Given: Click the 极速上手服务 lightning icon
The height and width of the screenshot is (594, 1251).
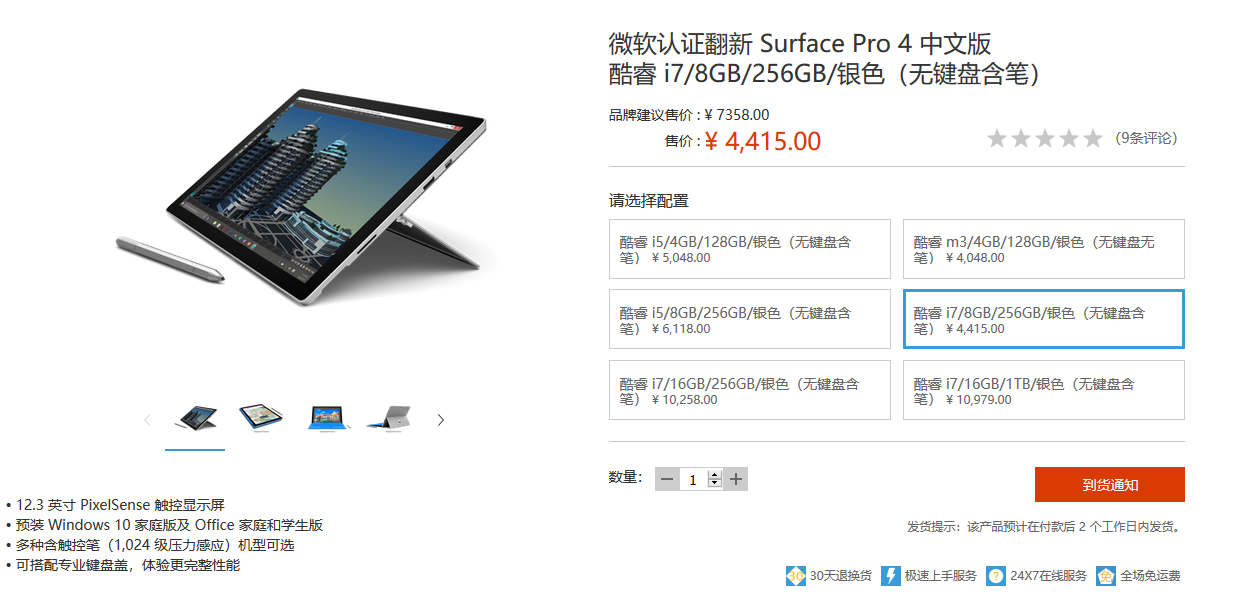Looking at the screenshot, I should pyautogui.click(x=890, y=576).
